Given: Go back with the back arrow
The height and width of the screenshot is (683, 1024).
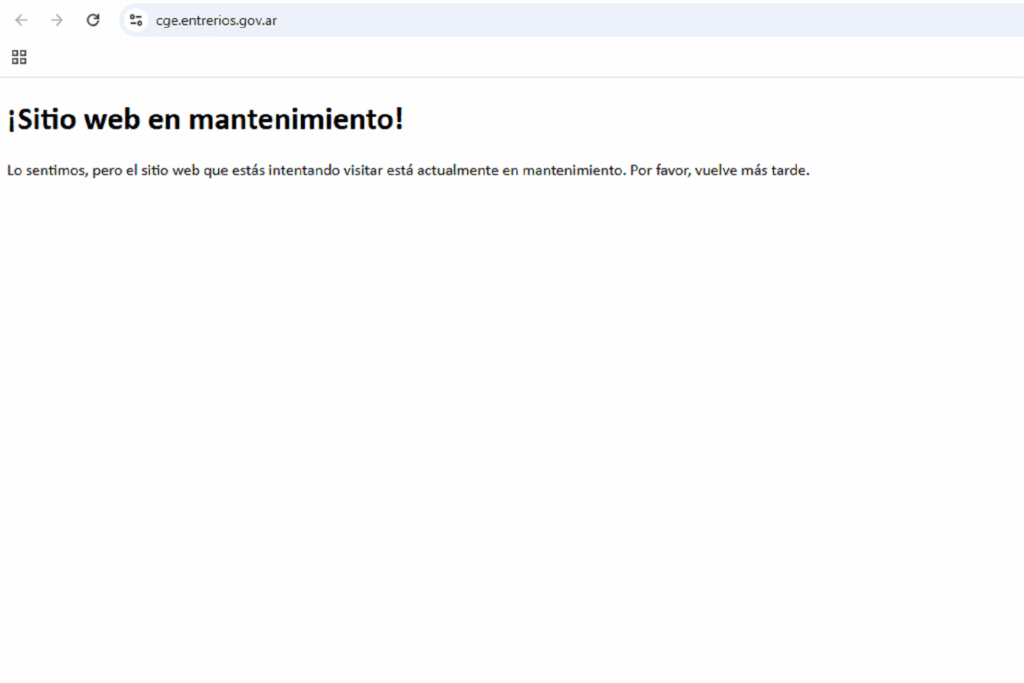Looking at the screenshot, I should [x=21, y=20].
